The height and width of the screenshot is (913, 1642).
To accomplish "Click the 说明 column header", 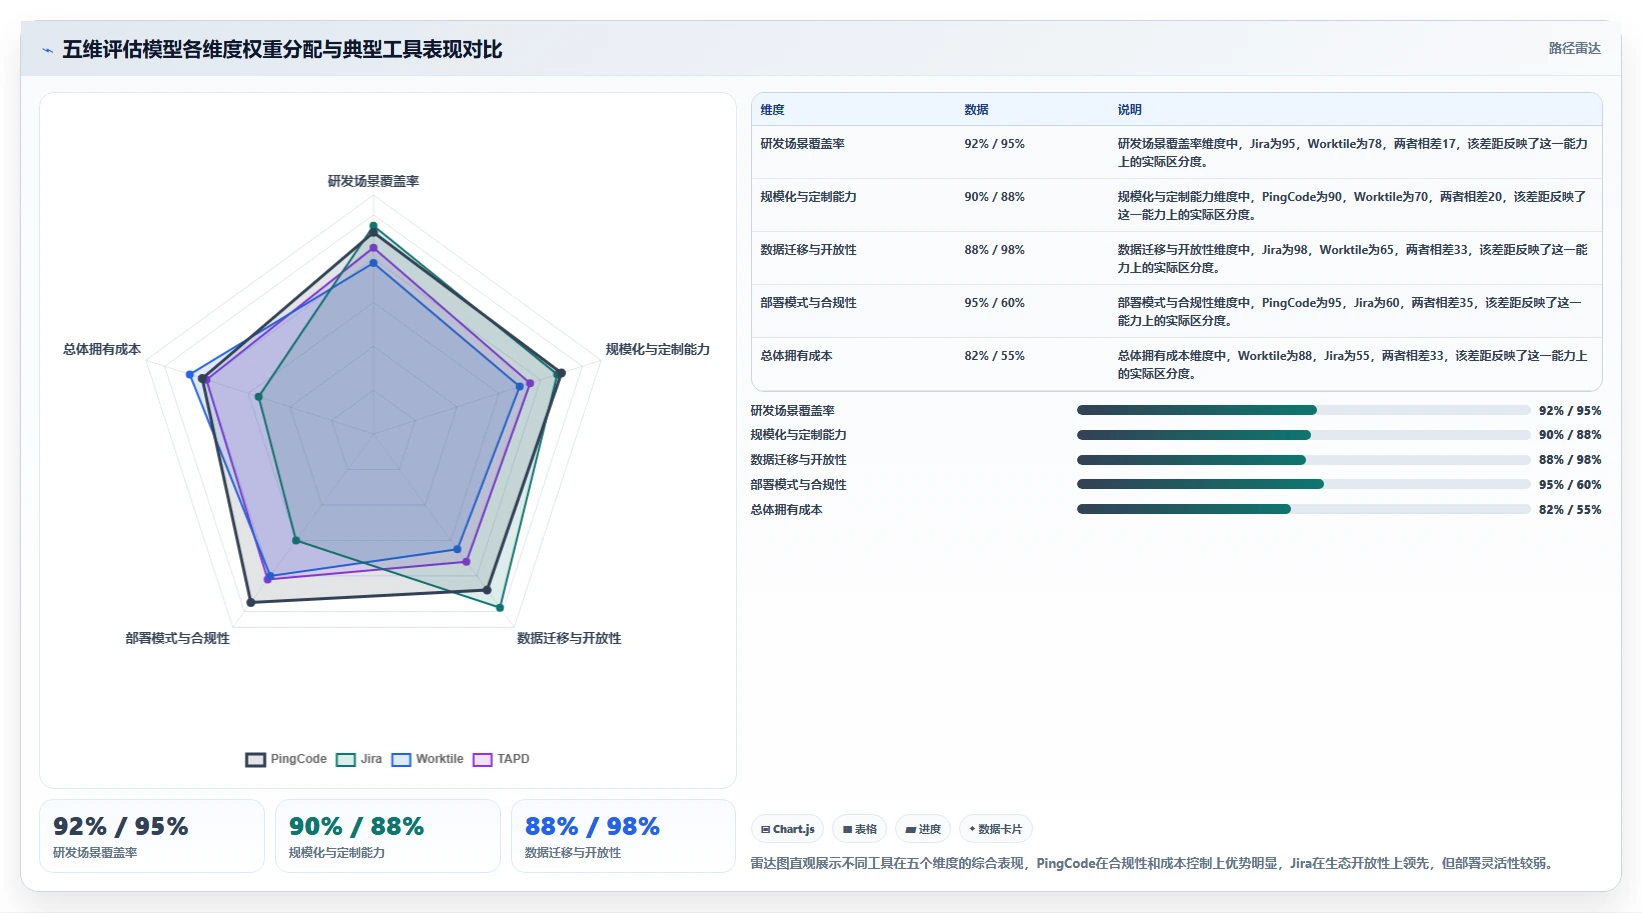I will point(1129,110).
